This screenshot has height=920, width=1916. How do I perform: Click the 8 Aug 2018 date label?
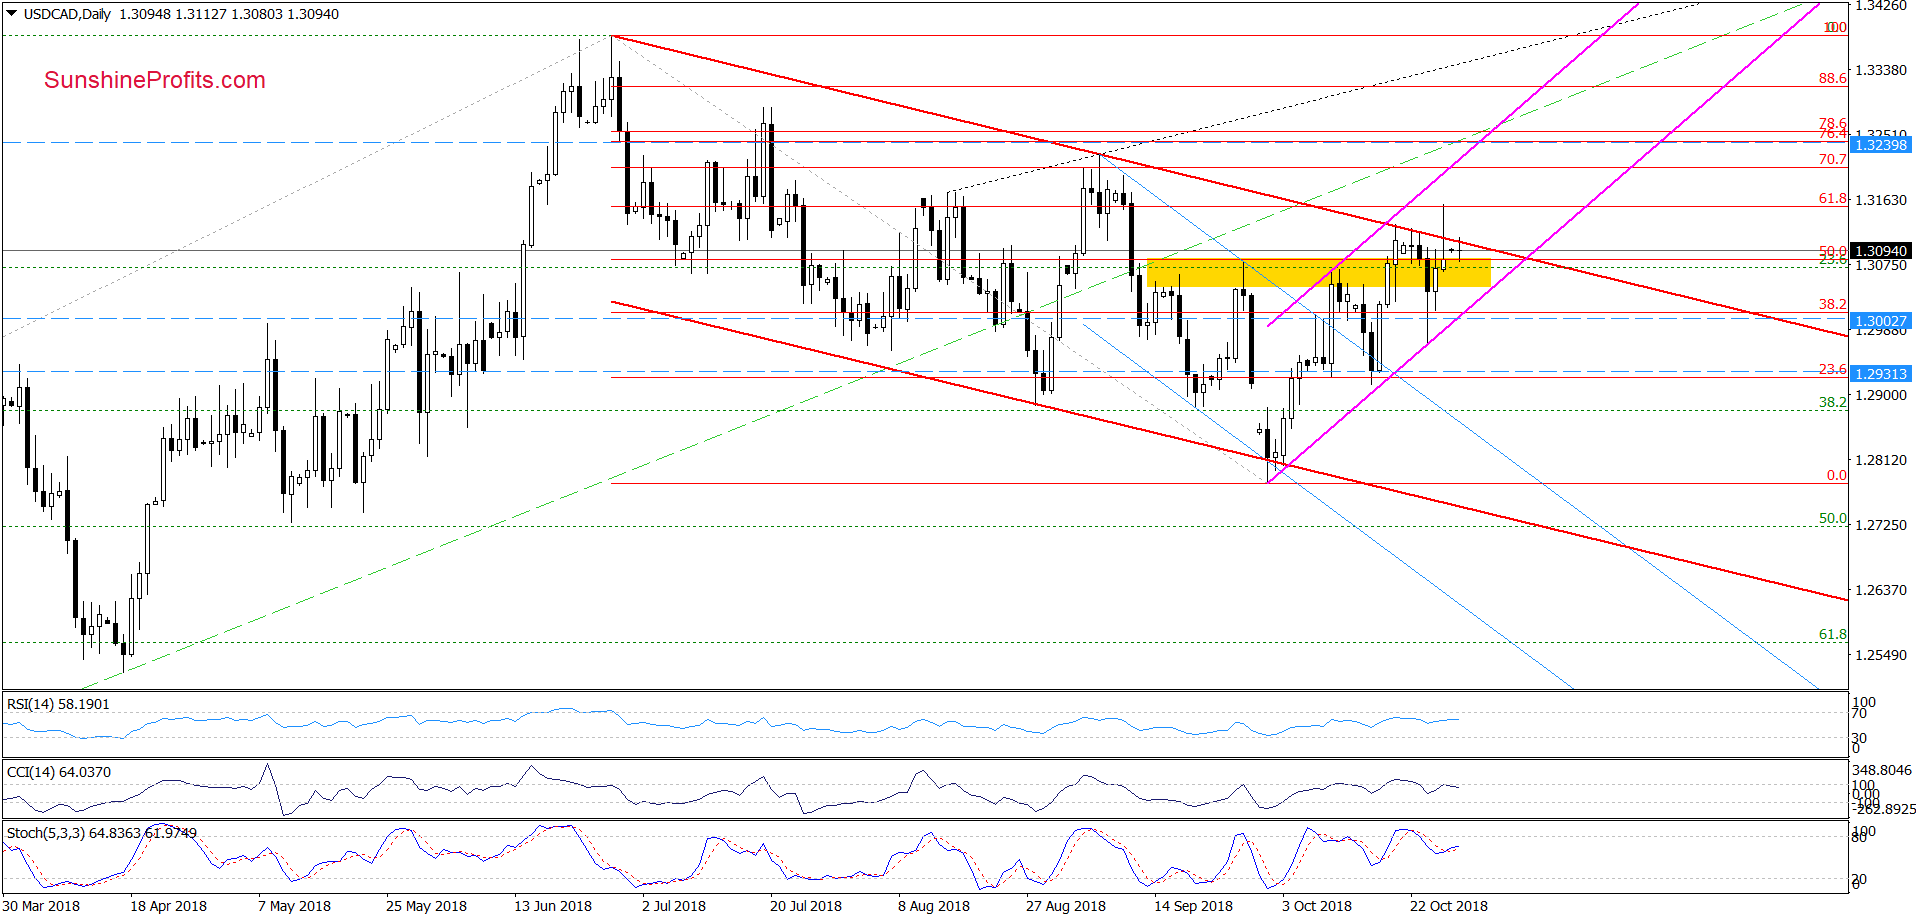[934, 906]
